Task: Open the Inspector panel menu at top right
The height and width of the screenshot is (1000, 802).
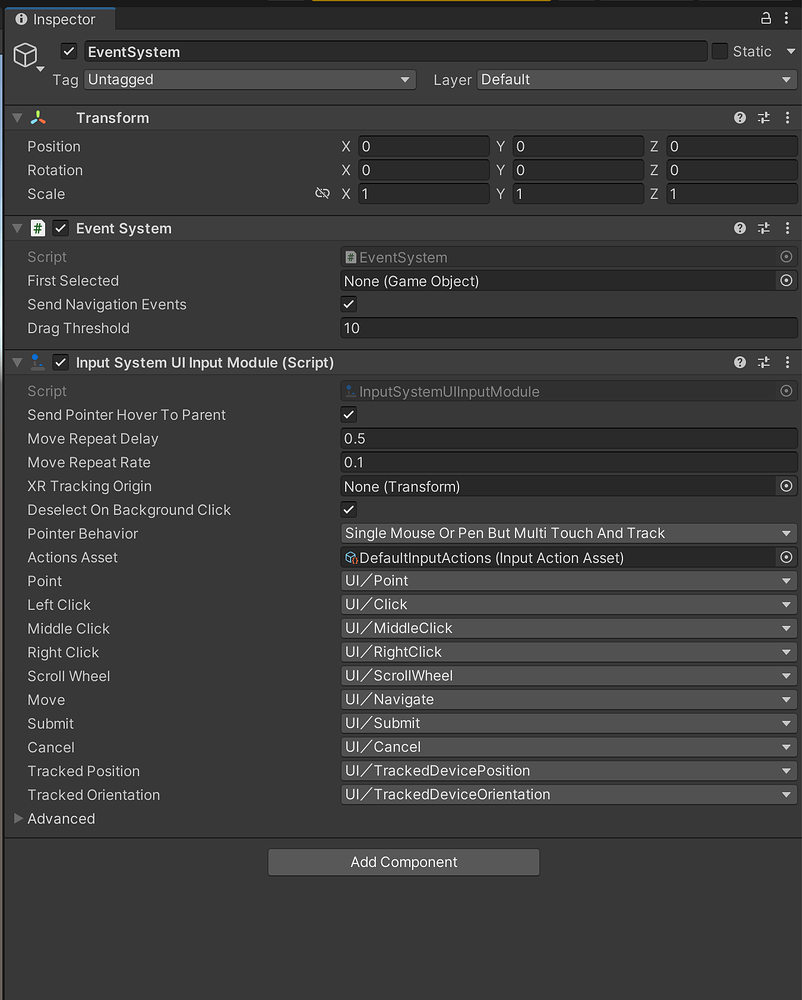Action: (x=787, y=18)
